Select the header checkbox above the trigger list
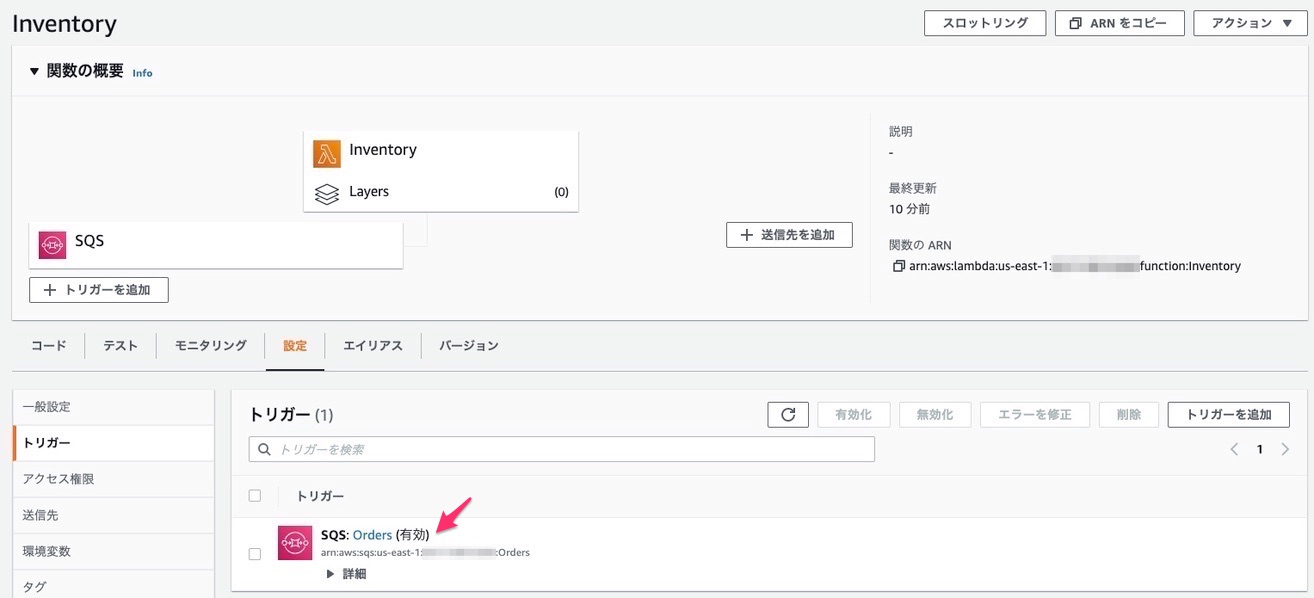Screen dimensions: 1314x598 [x=254, y=494]
